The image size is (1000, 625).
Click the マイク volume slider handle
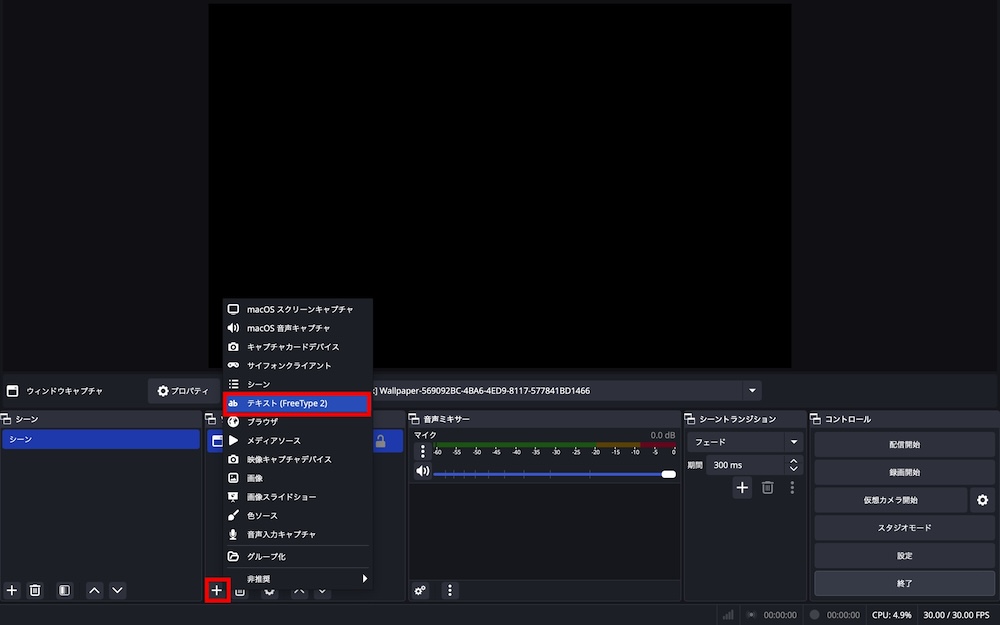click(x=668, y=474)
